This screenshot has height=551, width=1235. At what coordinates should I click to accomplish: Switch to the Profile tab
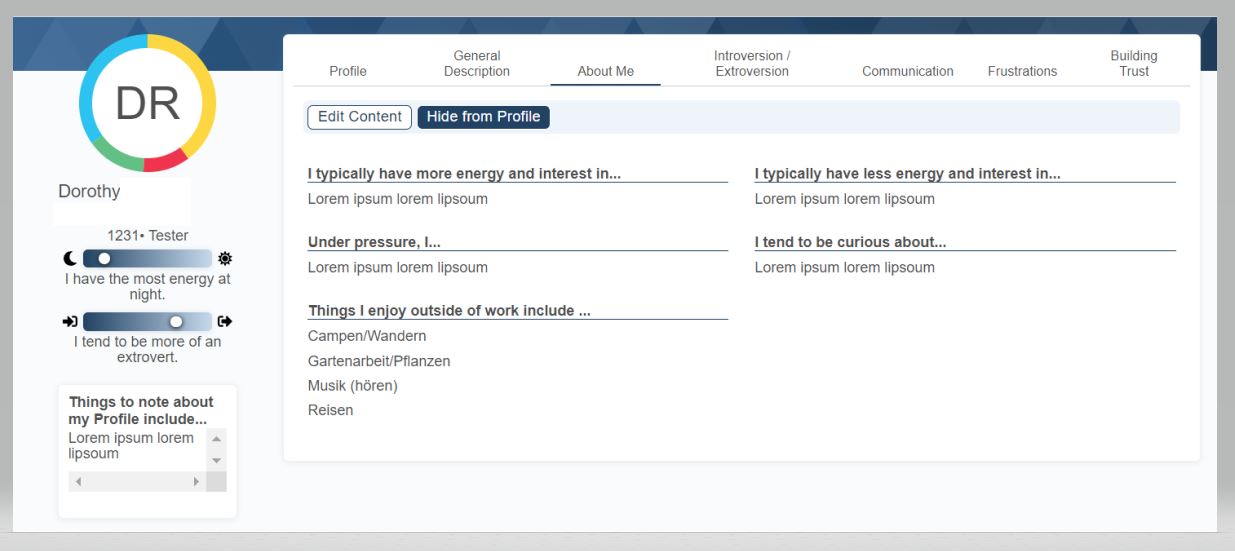(x=348, y=71)
